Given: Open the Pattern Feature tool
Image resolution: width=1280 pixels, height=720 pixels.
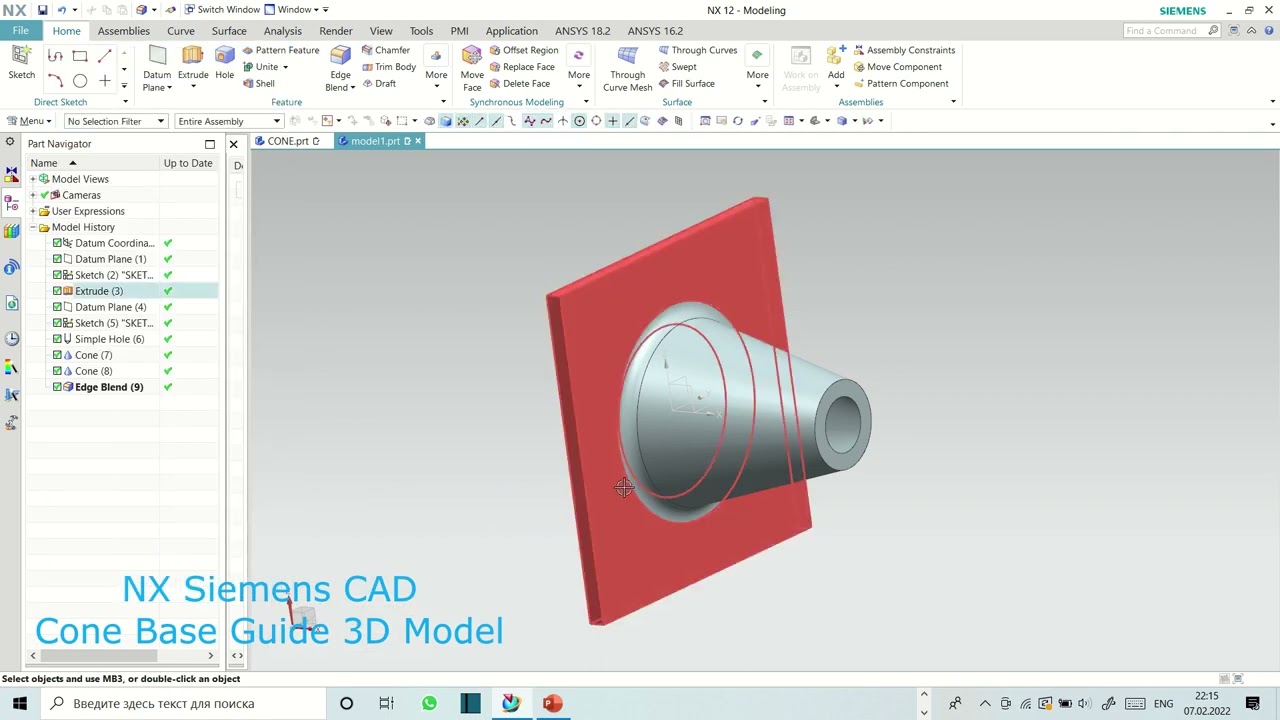Looking at the screenshot, I should [x=281, y=50].
